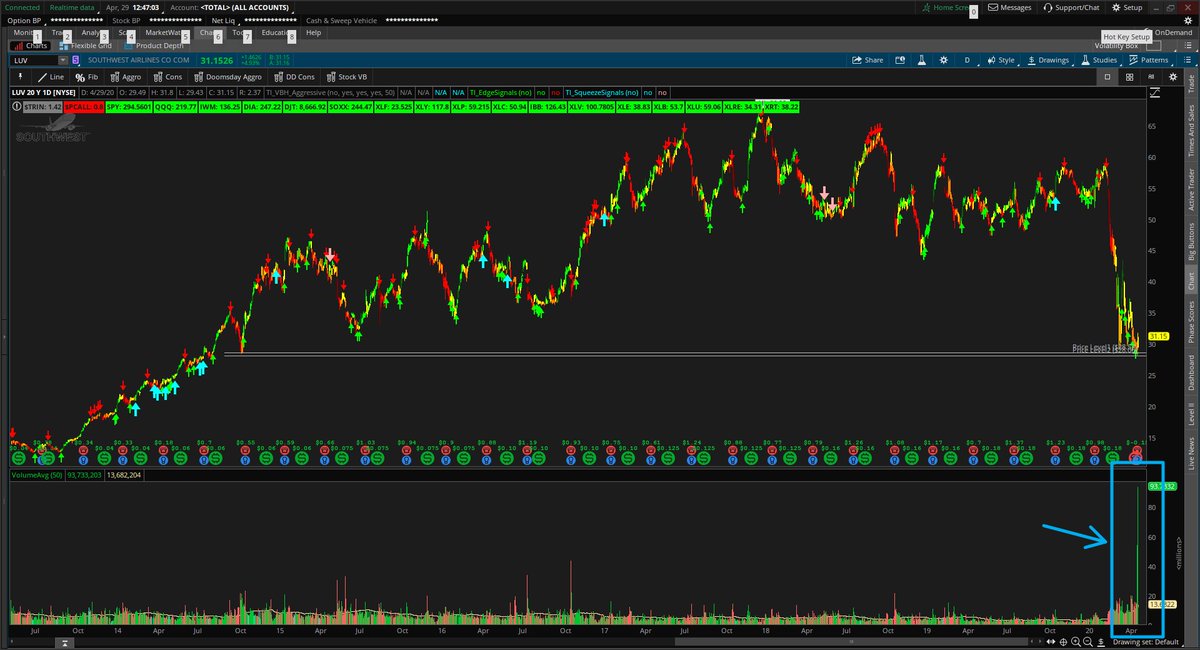Screen dimensions: 1200x650
Task: Open the Active Trader side tab
Action: (1191, 190)
